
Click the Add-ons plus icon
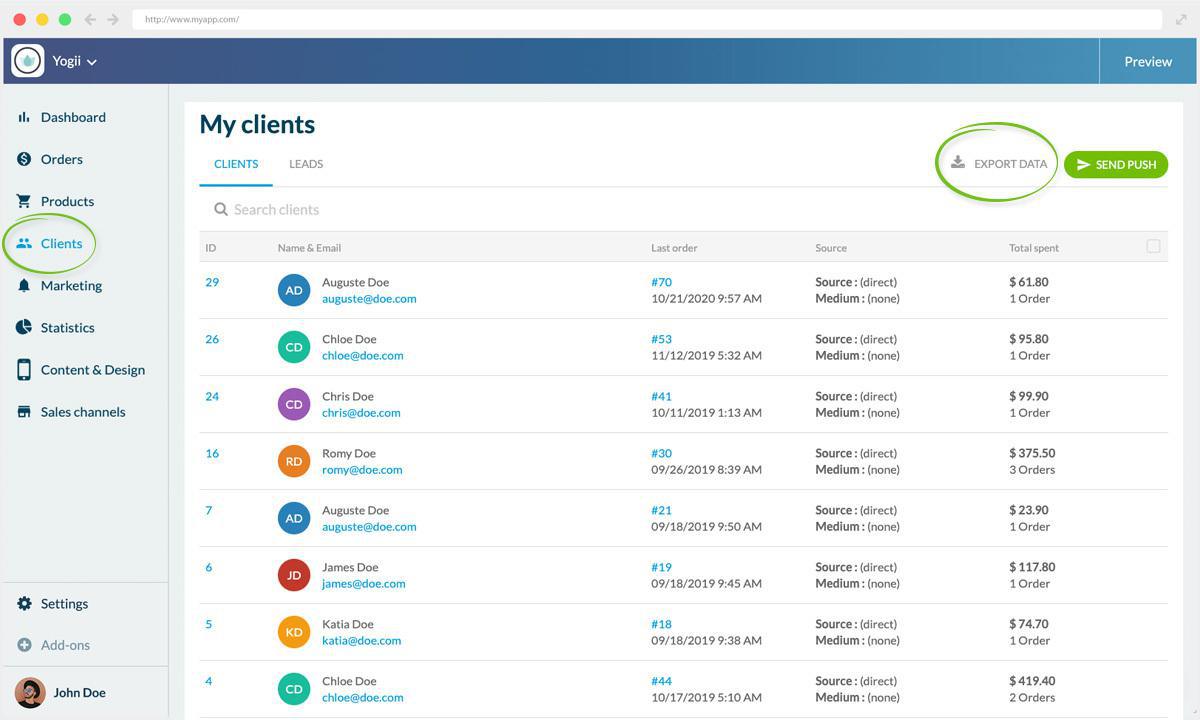click(x=24, y=645)
